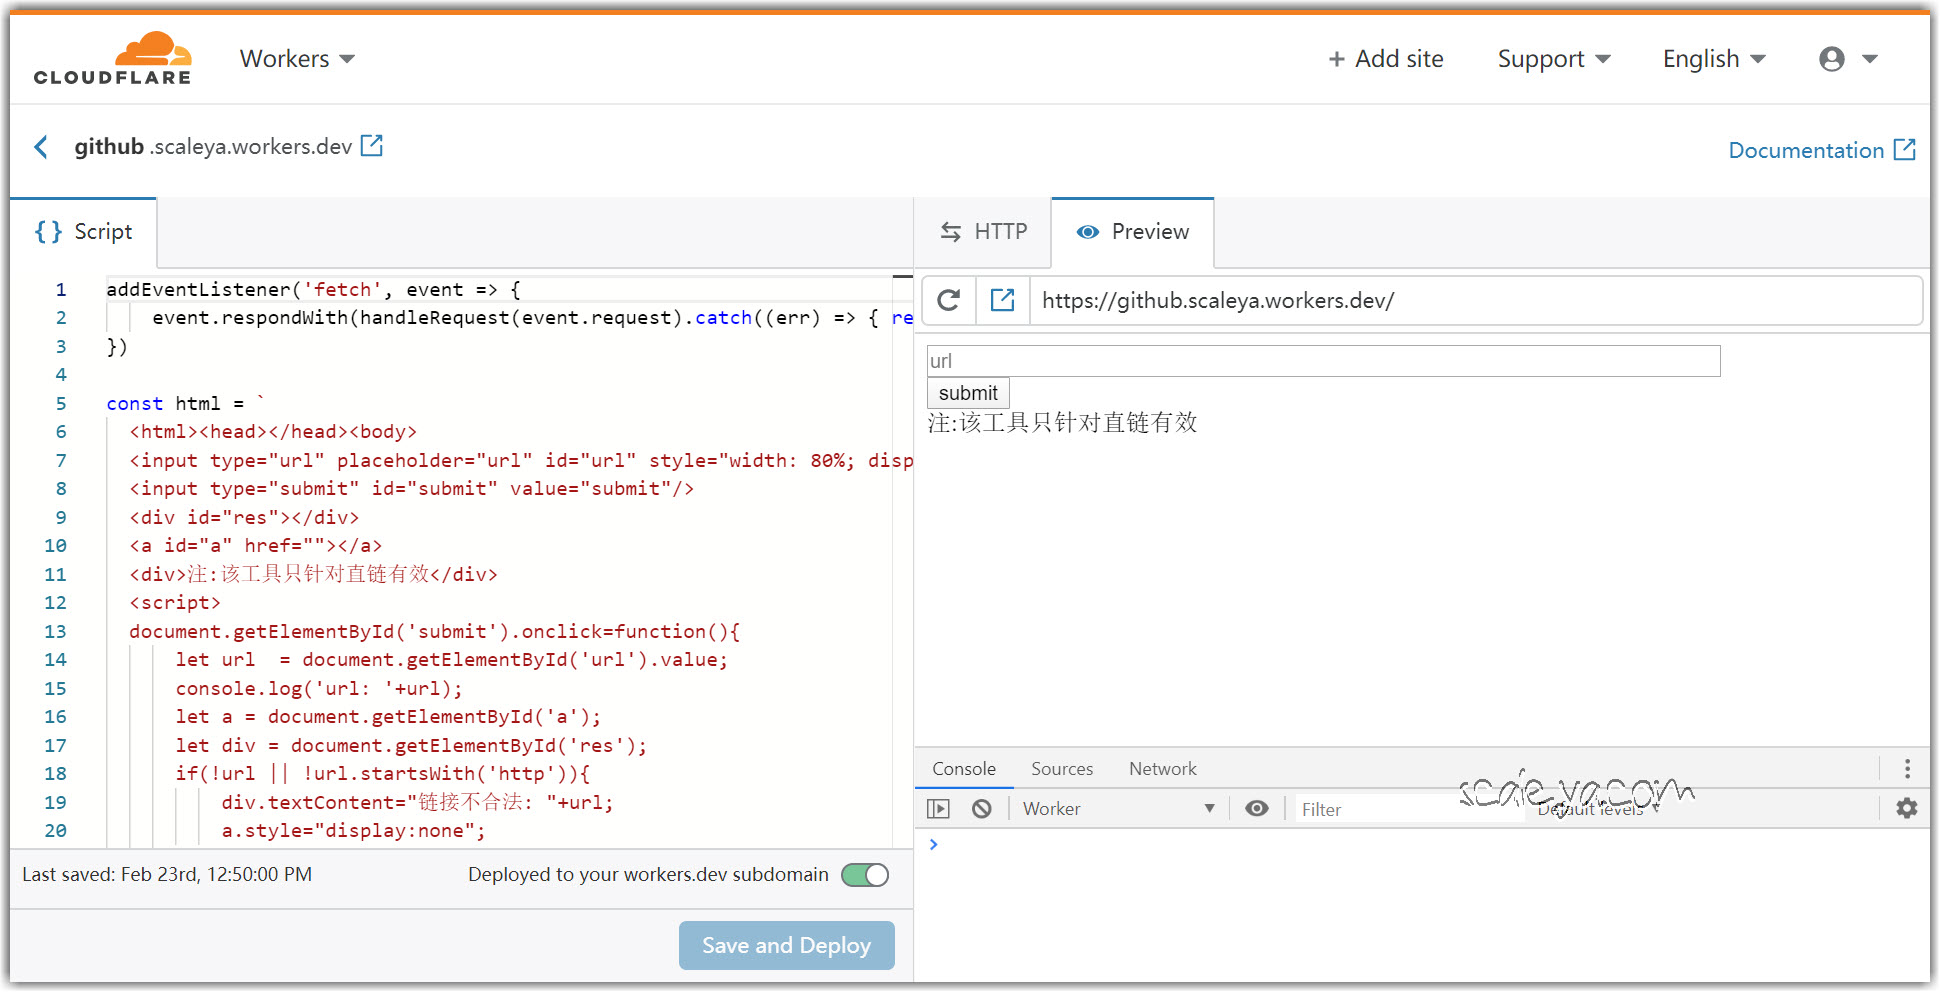The height and width of the screenshot is (992, 1940).
Task: Open the three-dot devtools menu
Action: [1907, 768]
